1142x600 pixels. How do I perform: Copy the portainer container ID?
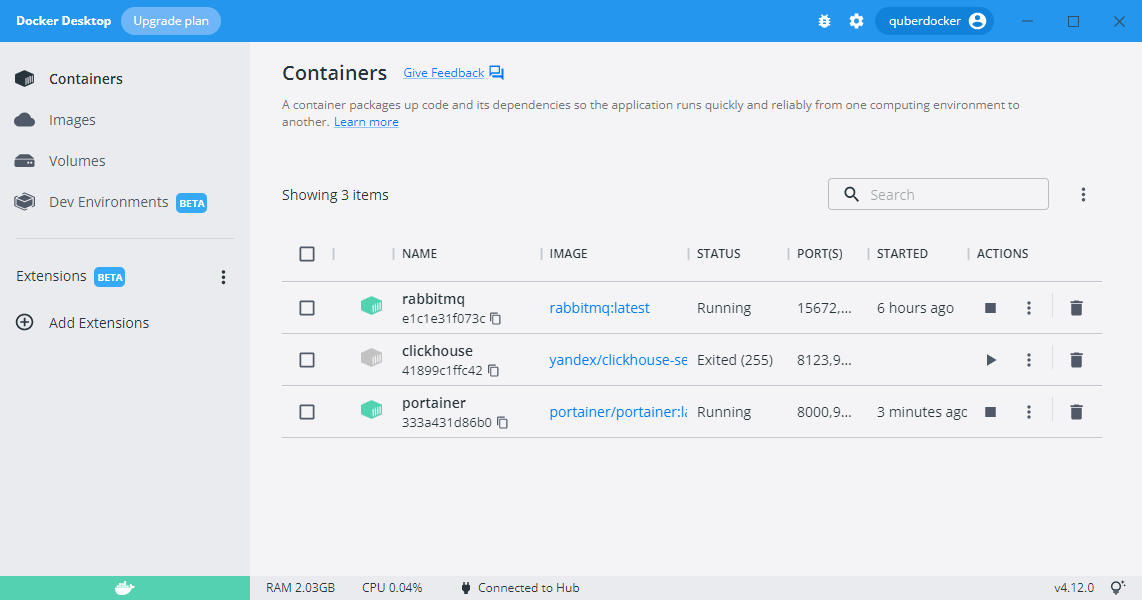502,423
